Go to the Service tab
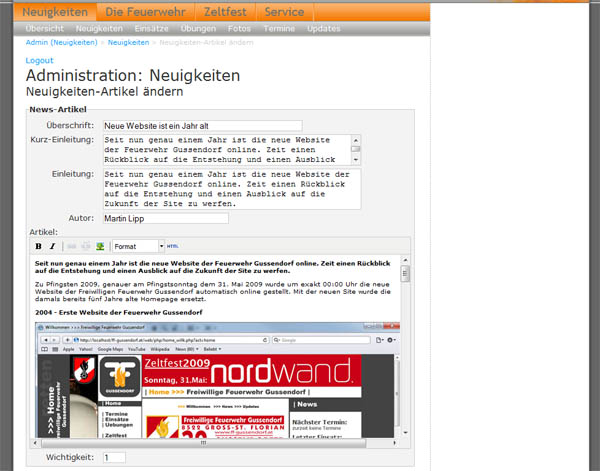The image size is (600, 471). (287, 12)
